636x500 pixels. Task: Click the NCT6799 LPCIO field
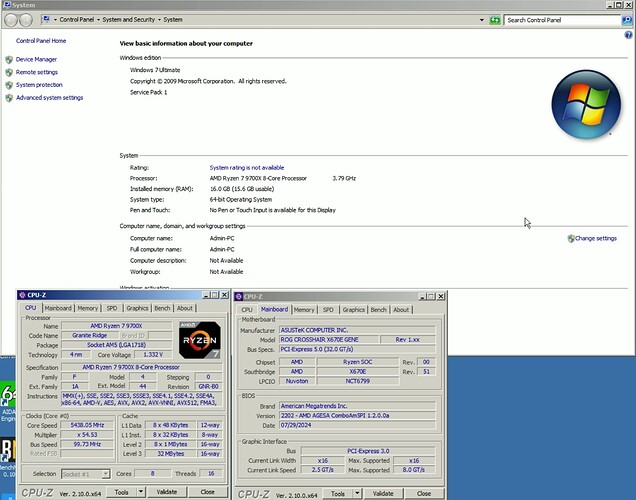357,381
